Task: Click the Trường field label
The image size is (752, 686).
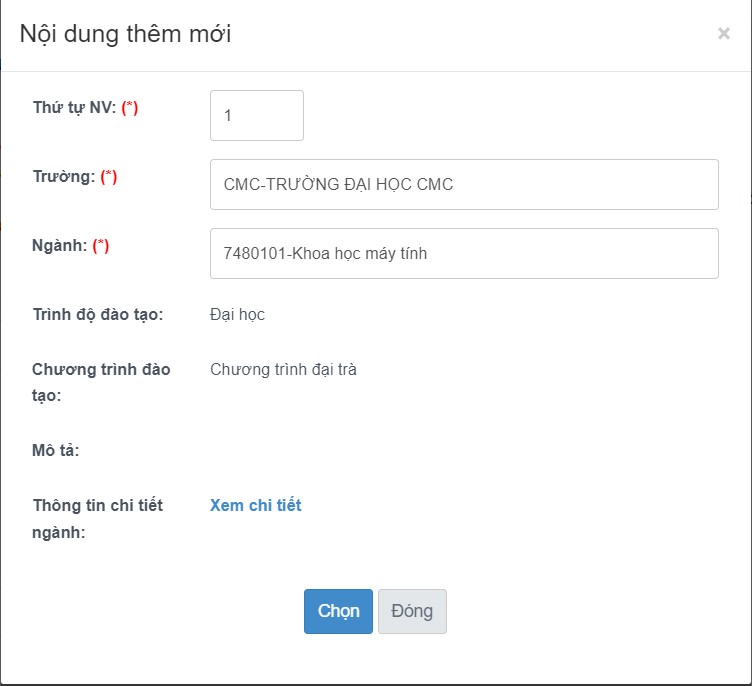Action: tap(64, 177)
